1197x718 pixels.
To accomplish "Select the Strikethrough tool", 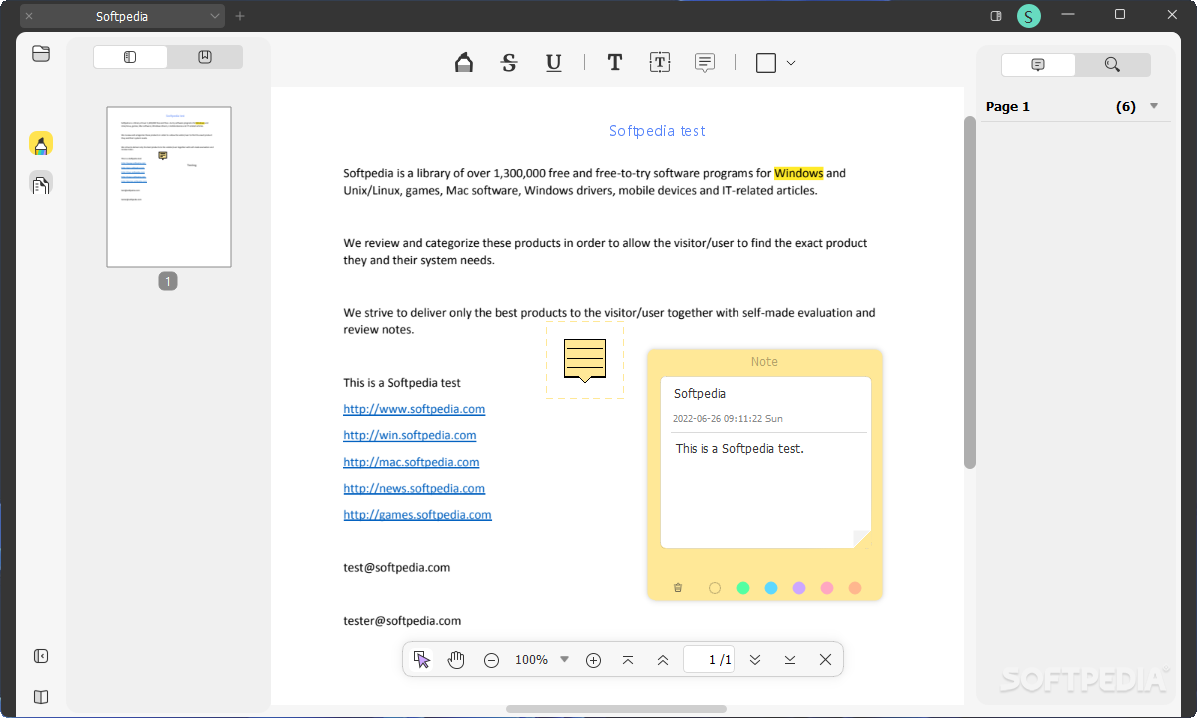I will tap(509, 63).
